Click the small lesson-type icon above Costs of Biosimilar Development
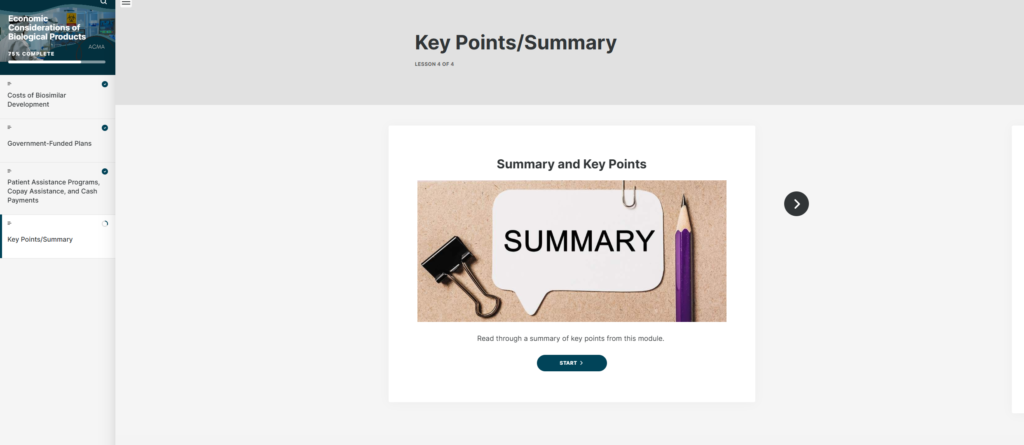1024x445 pixels. [x=10, y=84]
